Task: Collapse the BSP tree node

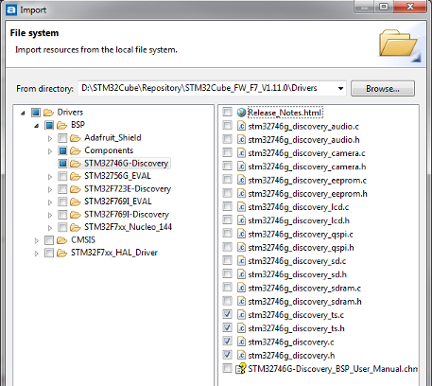Action: coord(36,126)
